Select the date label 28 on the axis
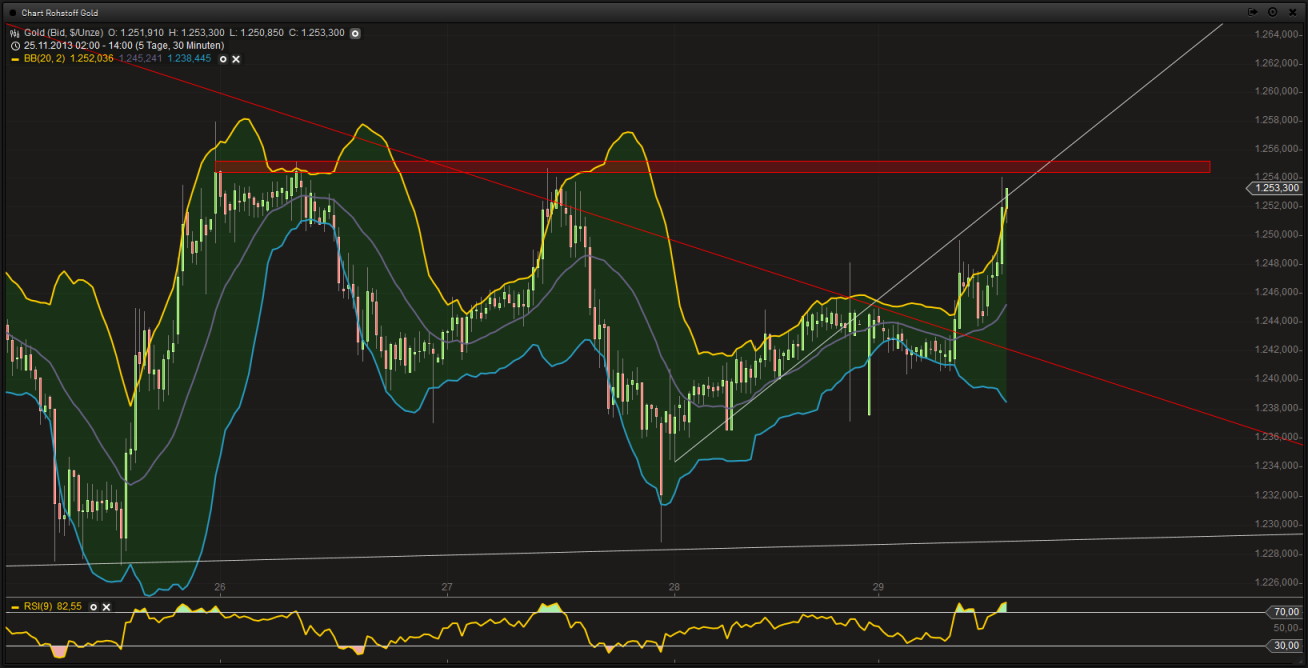 pos(673,588)
